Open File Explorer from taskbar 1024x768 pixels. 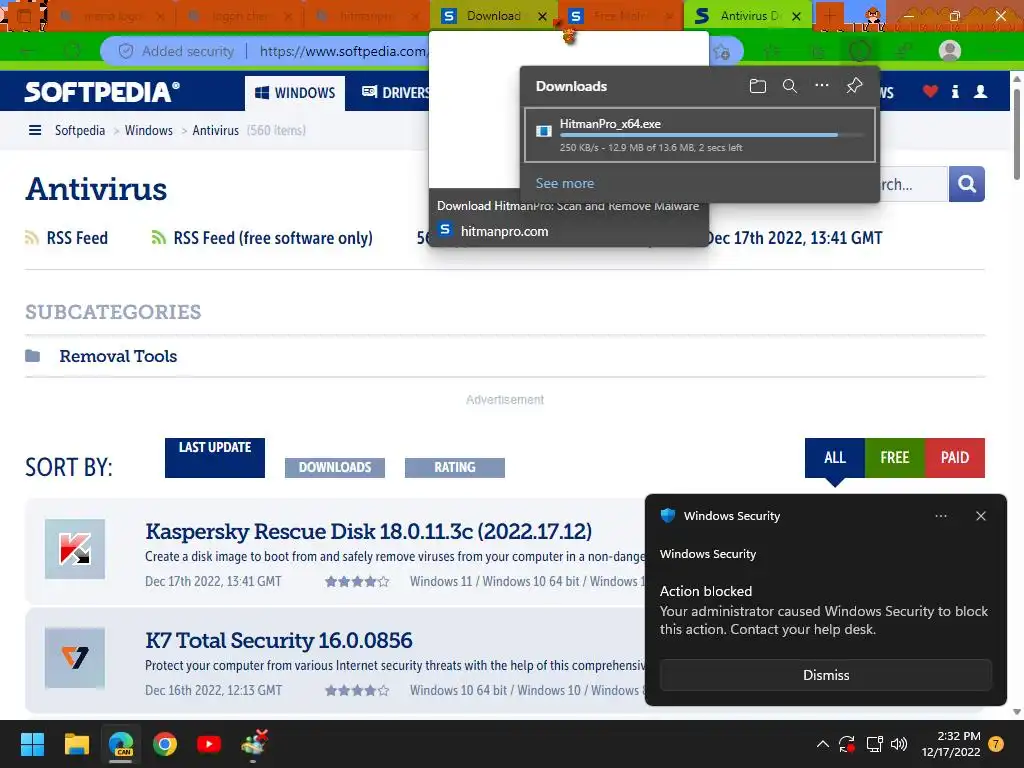point(76,744)
